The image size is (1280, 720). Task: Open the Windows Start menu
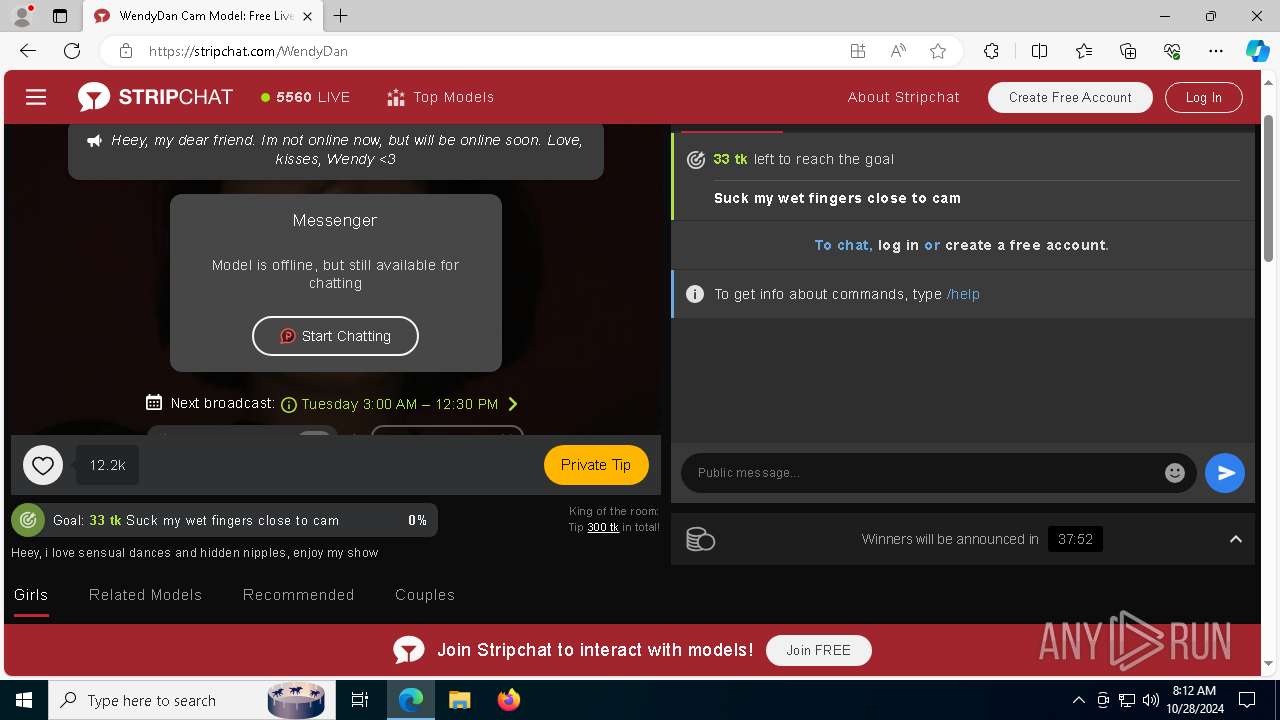[x=24, y=700]
